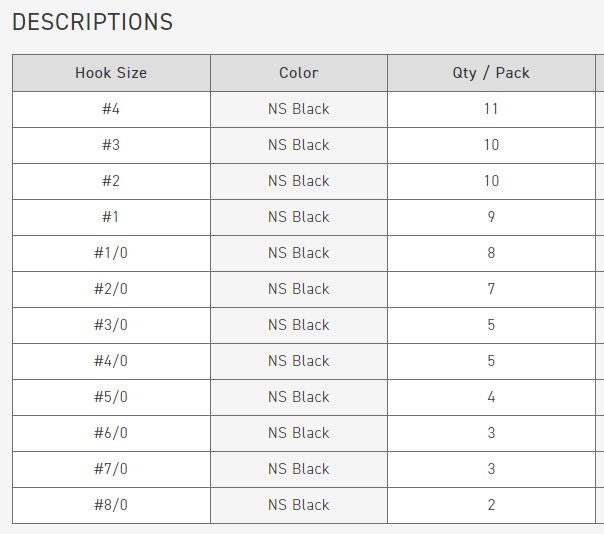Select the #5/0 hook size cell
Viewport: 604px width, 534px height.
tap(111, 397)
